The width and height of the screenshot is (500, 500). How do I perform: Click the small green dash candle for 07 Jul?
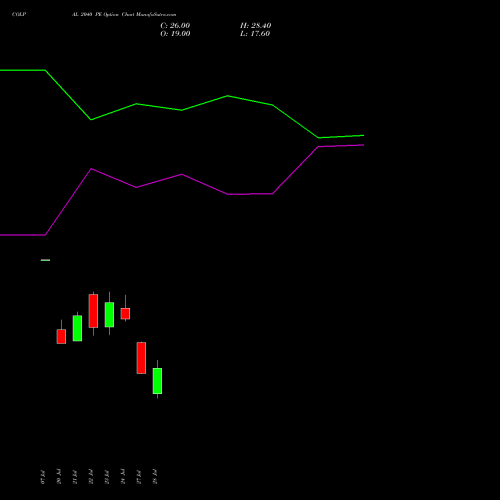45,260
